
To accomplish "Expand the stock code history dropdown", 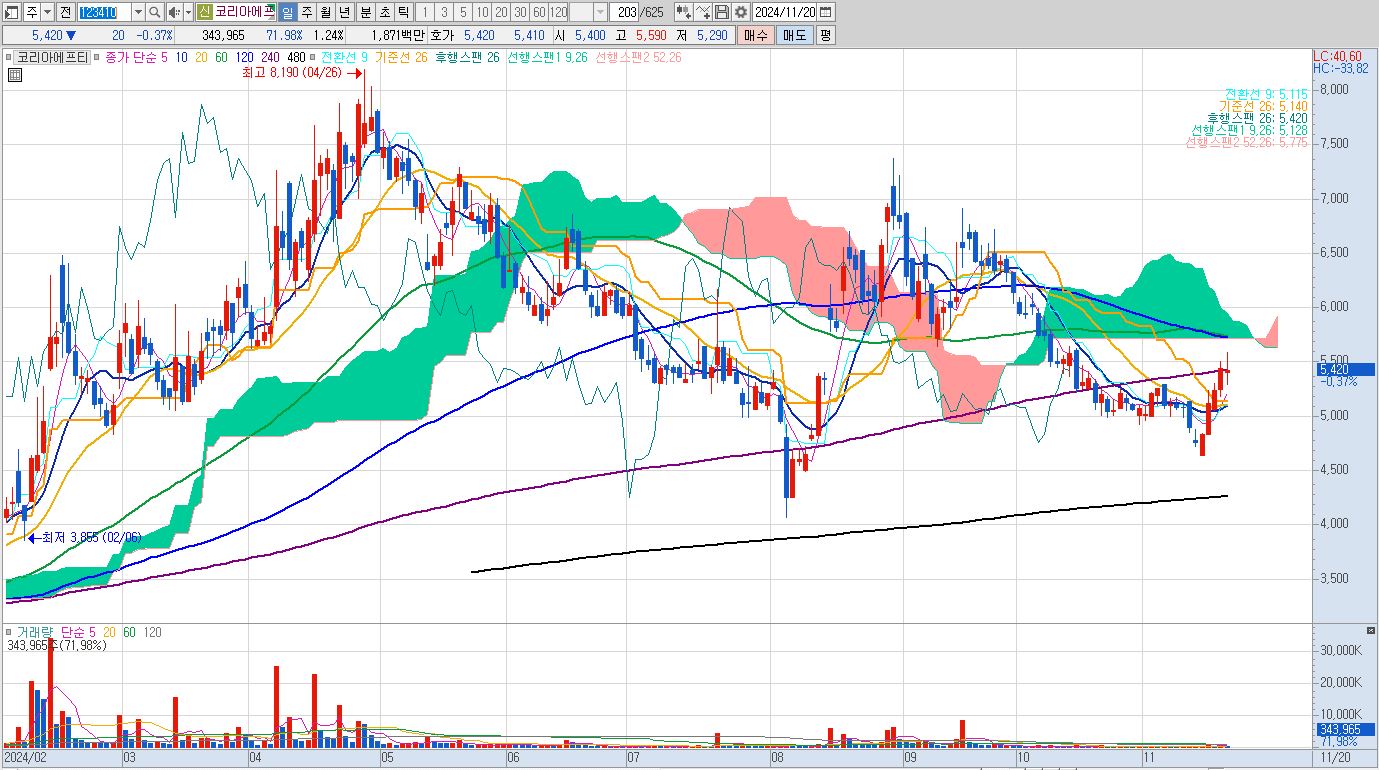I will [138, 12].
